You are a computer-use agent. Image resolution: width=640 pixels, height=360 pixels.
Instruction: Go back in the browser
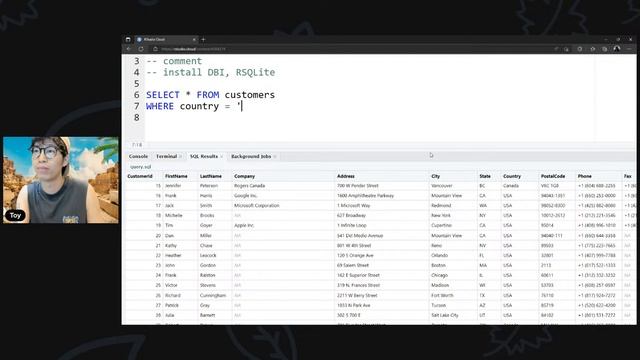[x=129, y=49]
